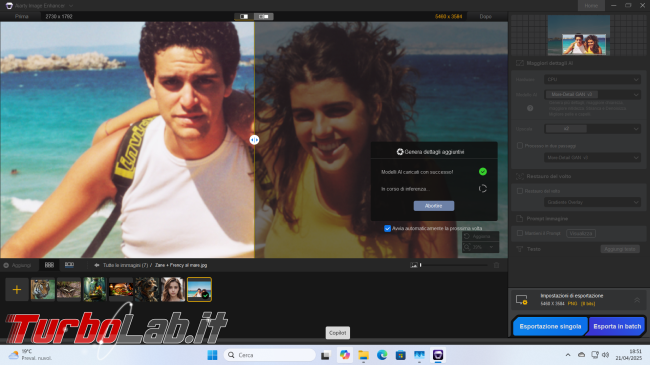Click the Abortire button in the dialog

click(x=434, y=206)
